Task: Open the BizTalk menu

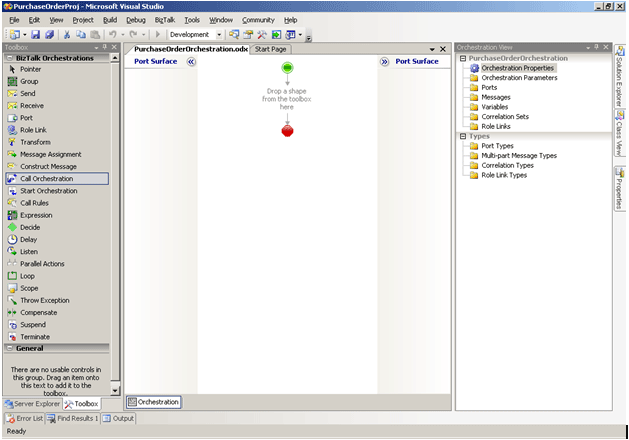Action: coord(165,20)
